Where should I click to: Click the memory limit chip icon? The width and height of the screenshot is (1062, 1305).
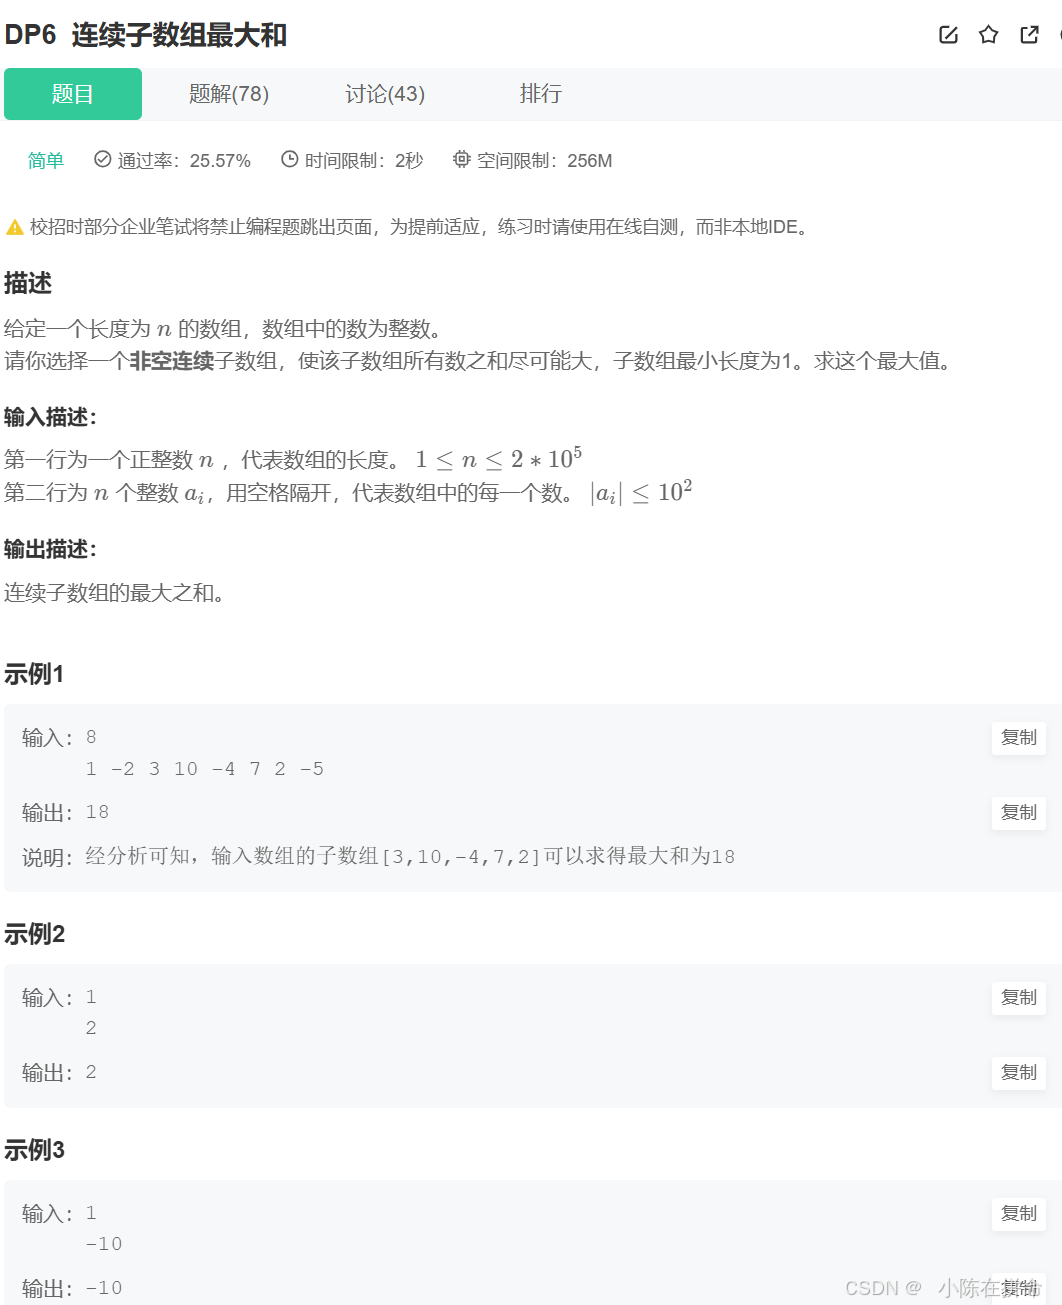click(461, 159)
